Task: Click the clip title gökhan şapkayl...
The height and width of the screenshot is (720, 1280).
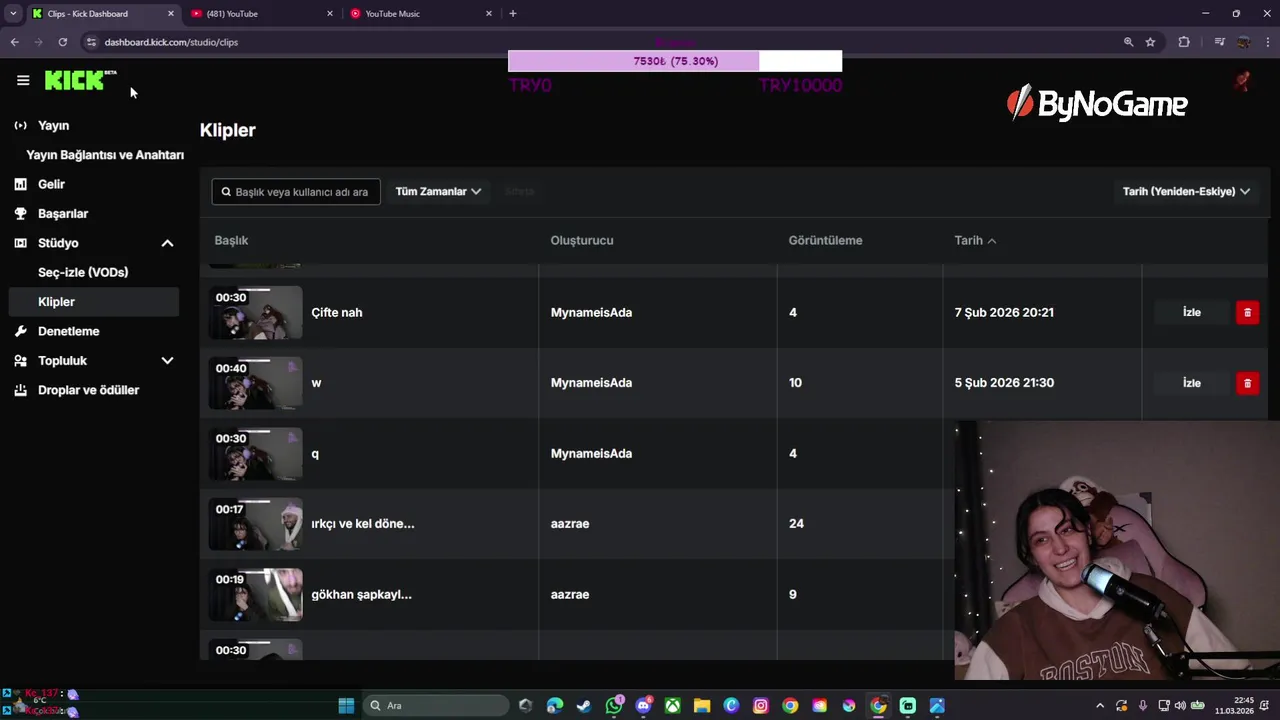Action: point(362,594)
